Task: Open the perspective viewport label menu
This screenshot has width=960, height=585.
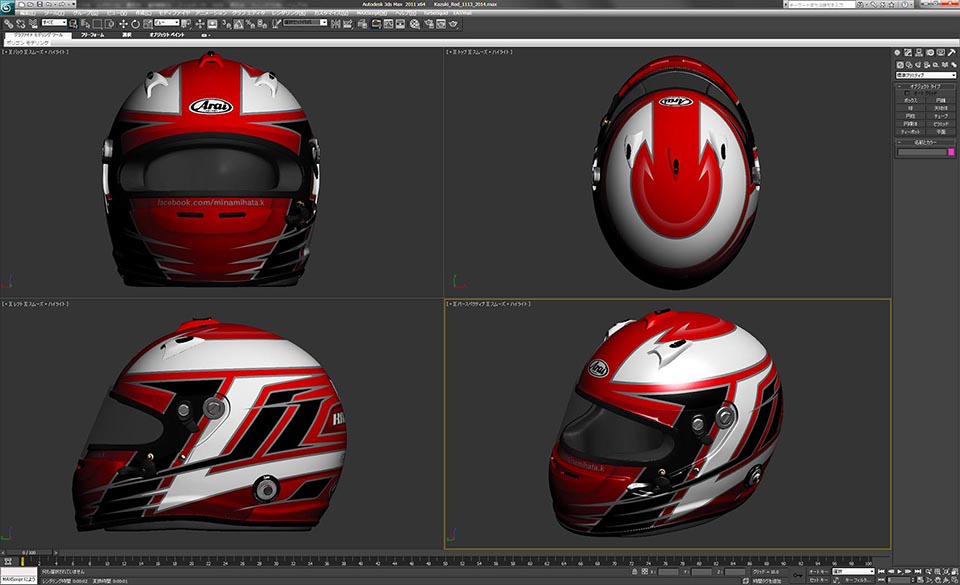Action: (489, 304)
